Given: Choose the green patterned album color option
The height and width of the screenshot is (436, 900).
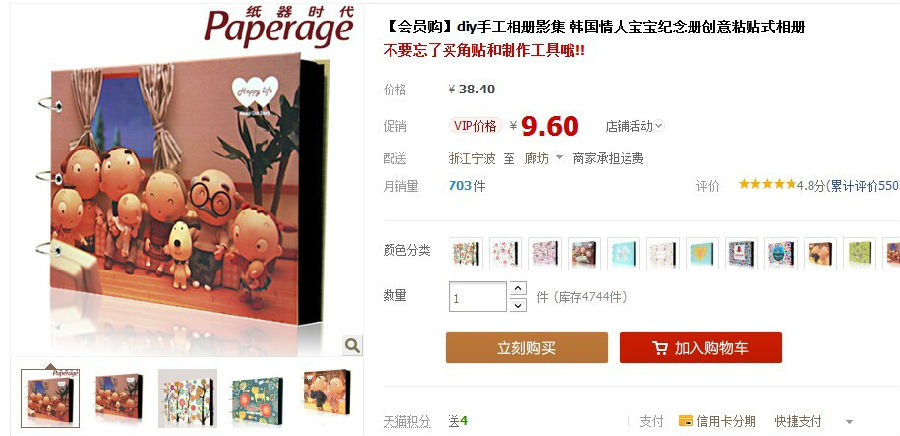Looking at the screenshot, I should pyautogui.click(x=859, y=253).
